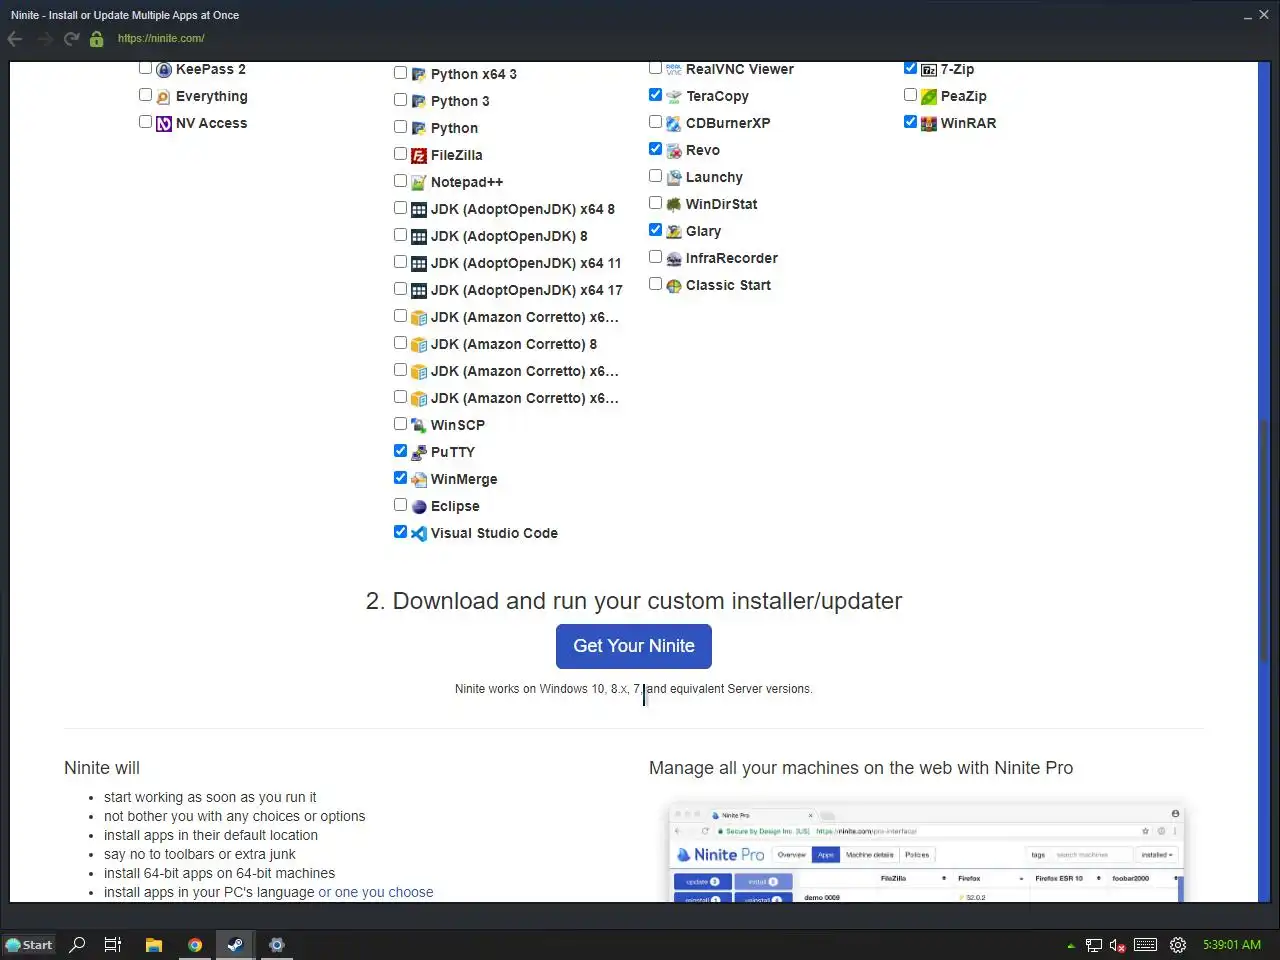The width and height of the screenshot is (1280, 960).
Task: Open Steam from the taskbar
Action: (235, 945)
